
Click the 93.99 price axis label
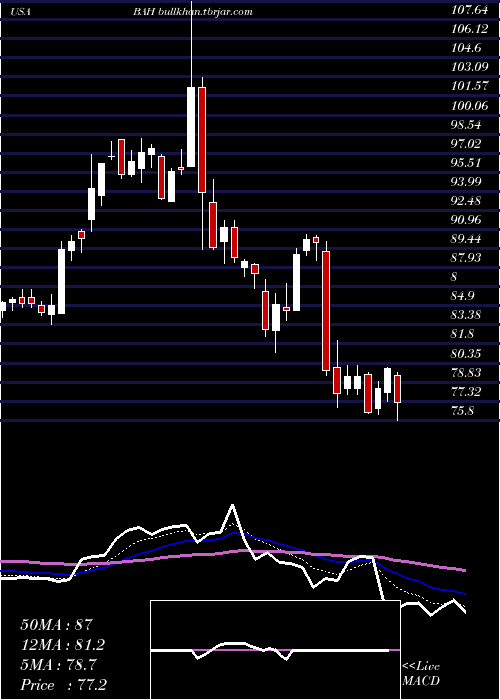coord(467,182)
